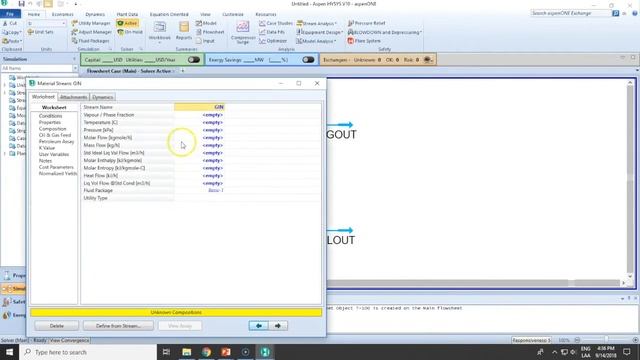This screenshot has width=640, height=360.
Task: Click the Temperature empty value cell
Action: (199, 122)
